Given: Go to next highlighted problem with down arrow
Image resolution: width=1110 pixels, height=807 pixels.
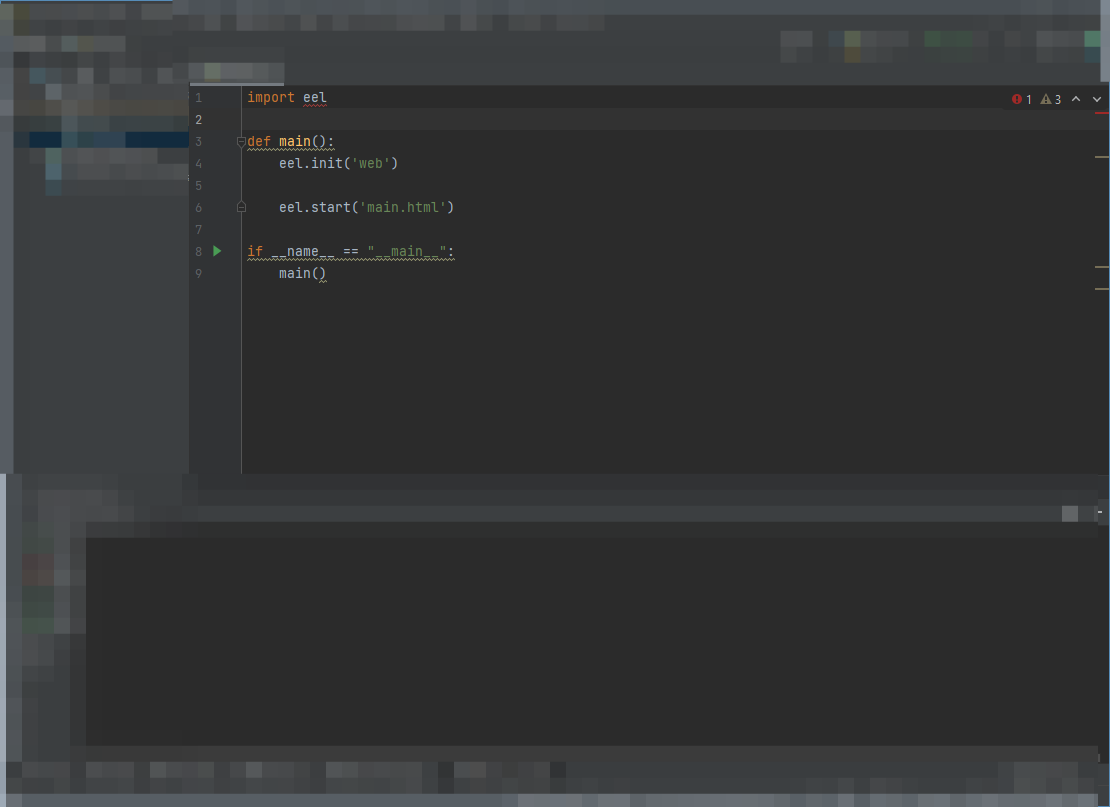Looking at the screenshot, I should point(1097,99).
